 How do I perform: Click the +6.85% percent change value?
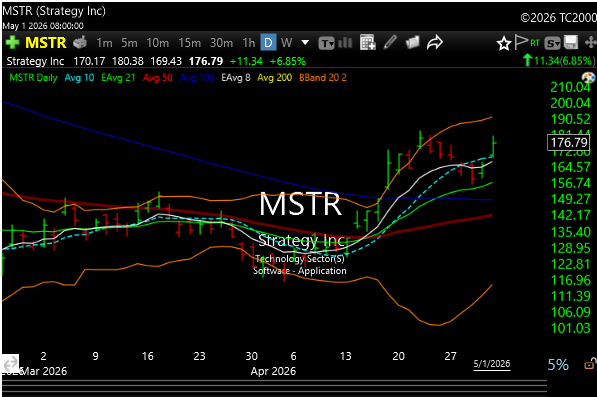click(x=287, y=61)
